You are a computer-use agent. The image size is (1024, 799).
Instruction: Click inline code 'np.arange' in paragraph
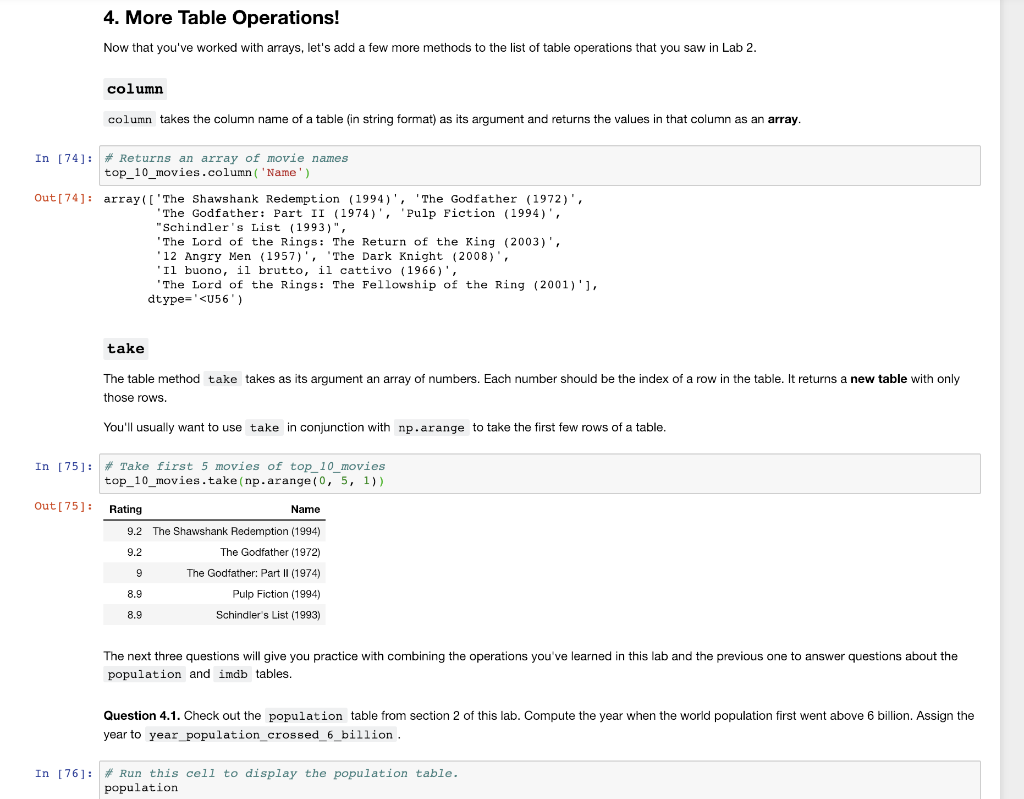[432, 428]
